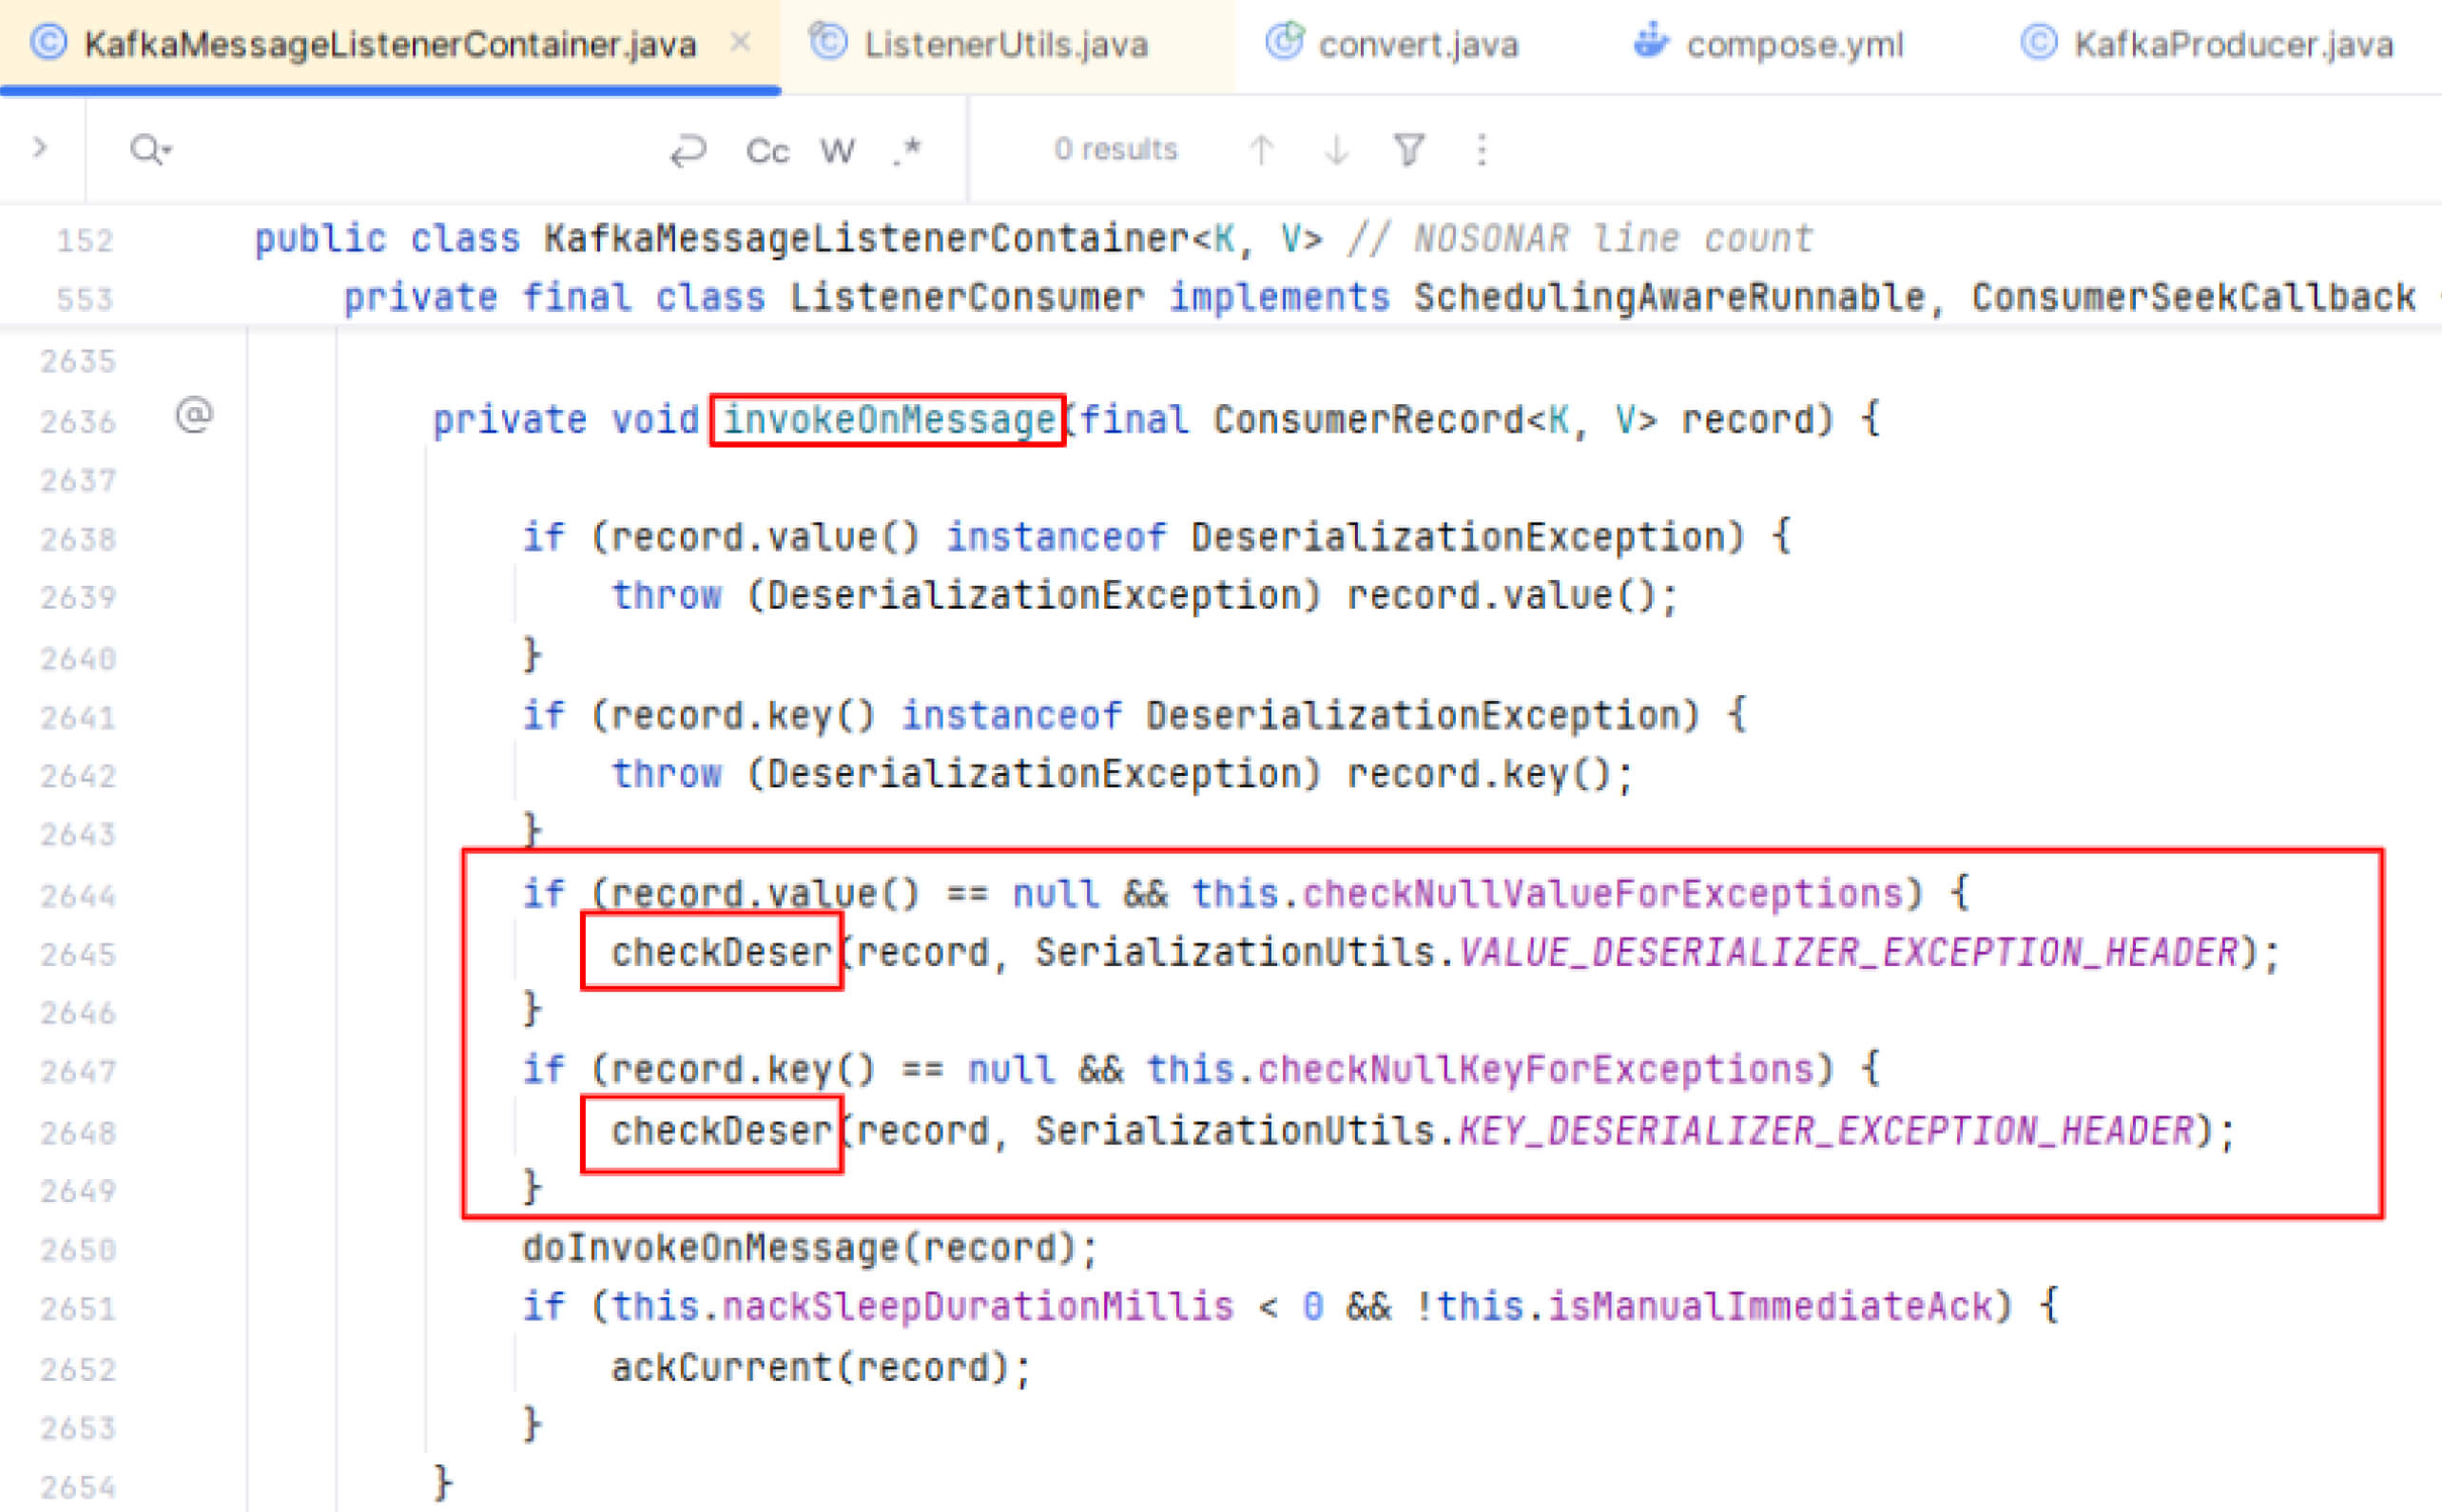Open the KafkaProducer.java tab
This screenshot has height=1512, width=2442.
2232,45
